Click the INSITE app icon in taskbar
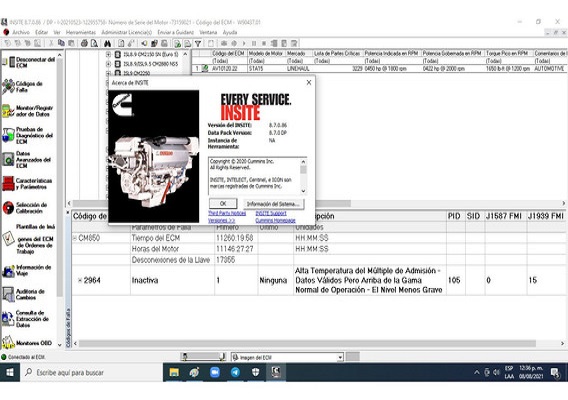 (x=276, y=372)
